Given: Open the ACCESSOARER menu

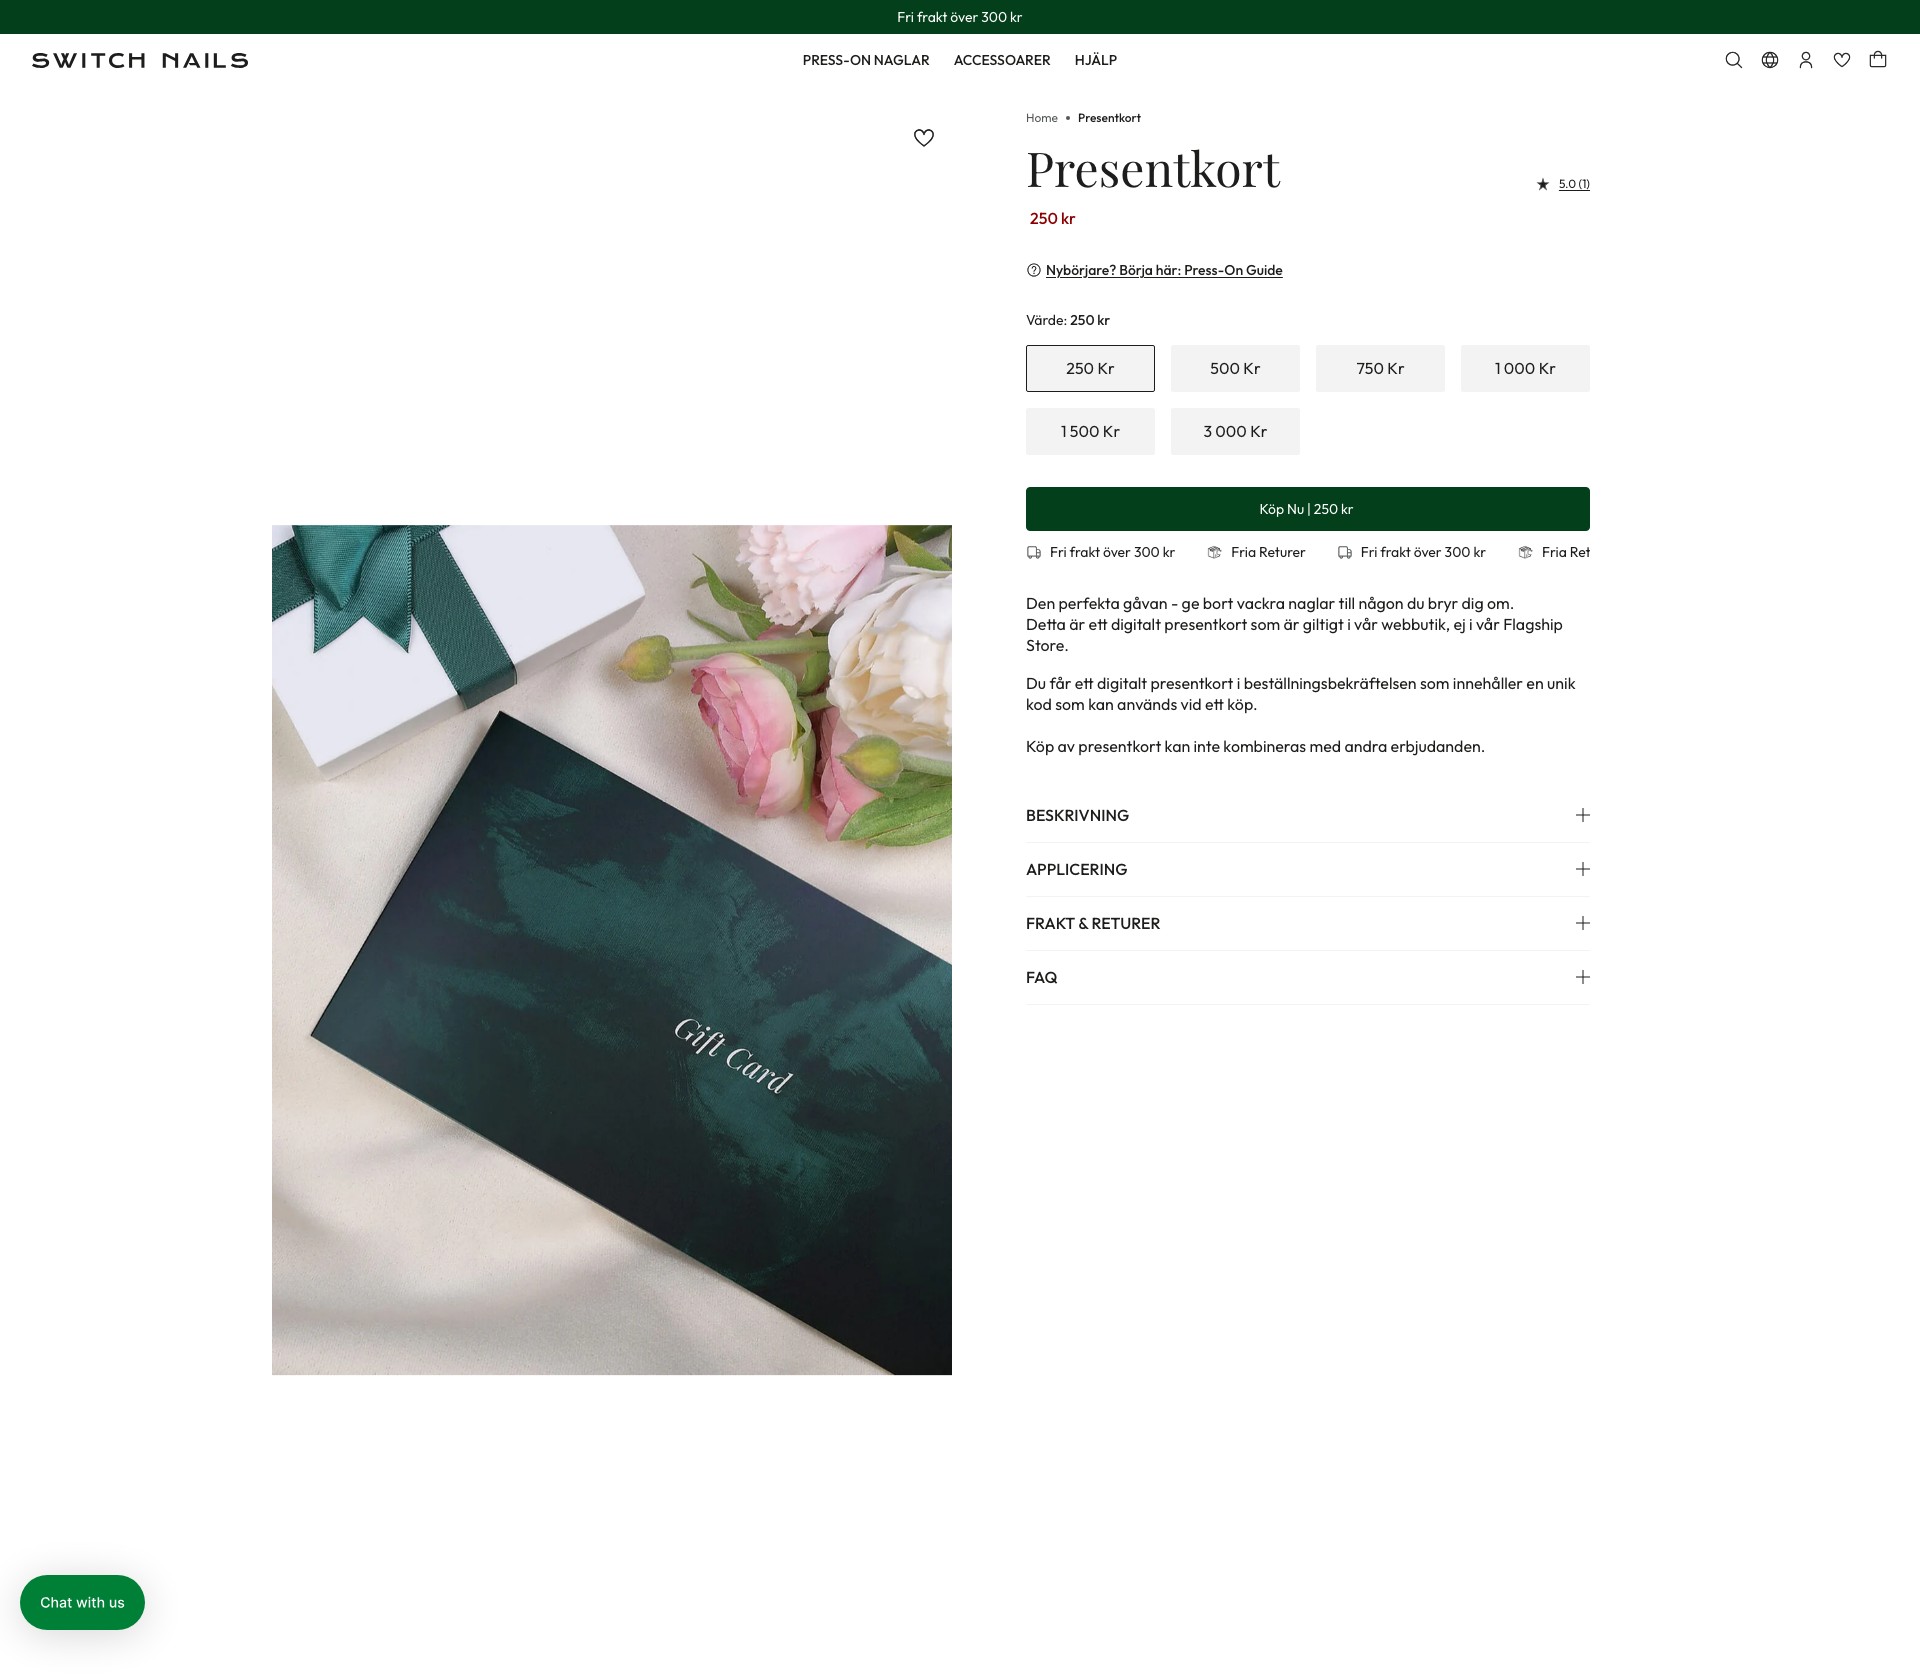Looking at the screenshot, I should (1002, 60).
